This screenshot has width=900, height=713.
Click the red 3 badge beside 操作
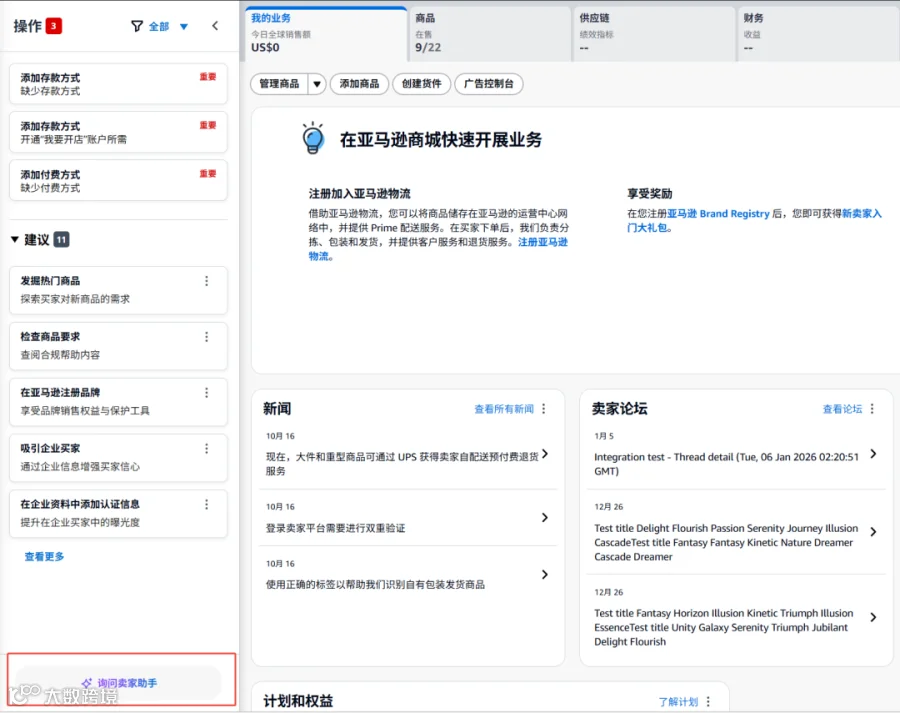pos(53,26)
